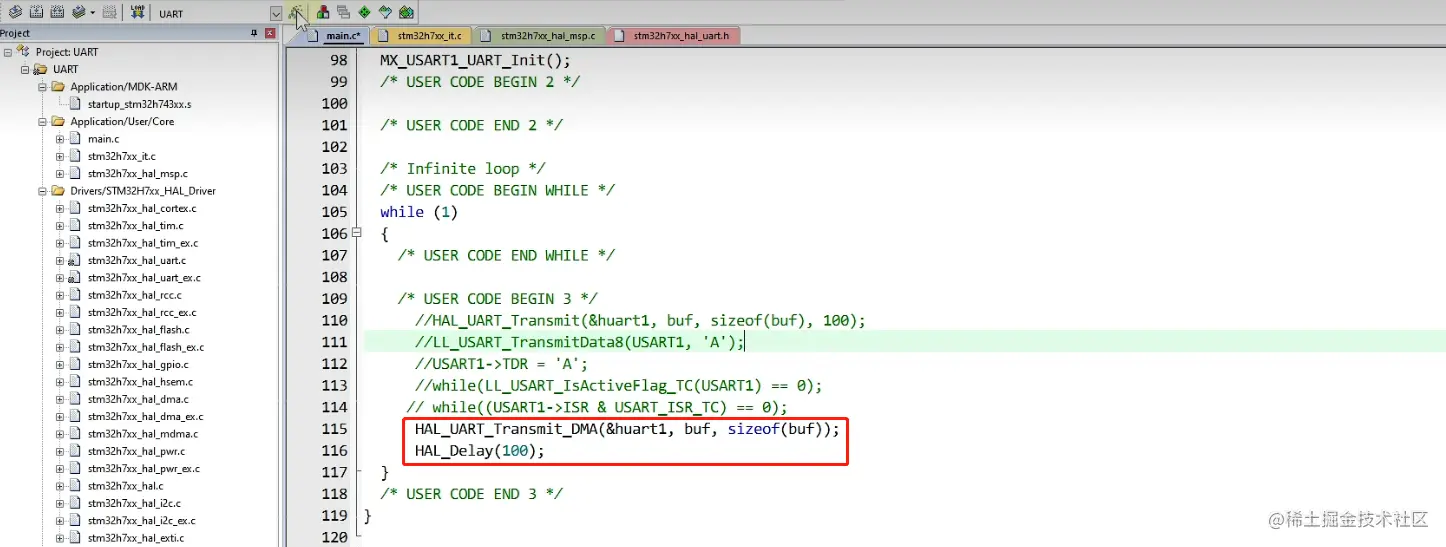
Task: Open the UART target selection dropdown
Action: (276, 14)
